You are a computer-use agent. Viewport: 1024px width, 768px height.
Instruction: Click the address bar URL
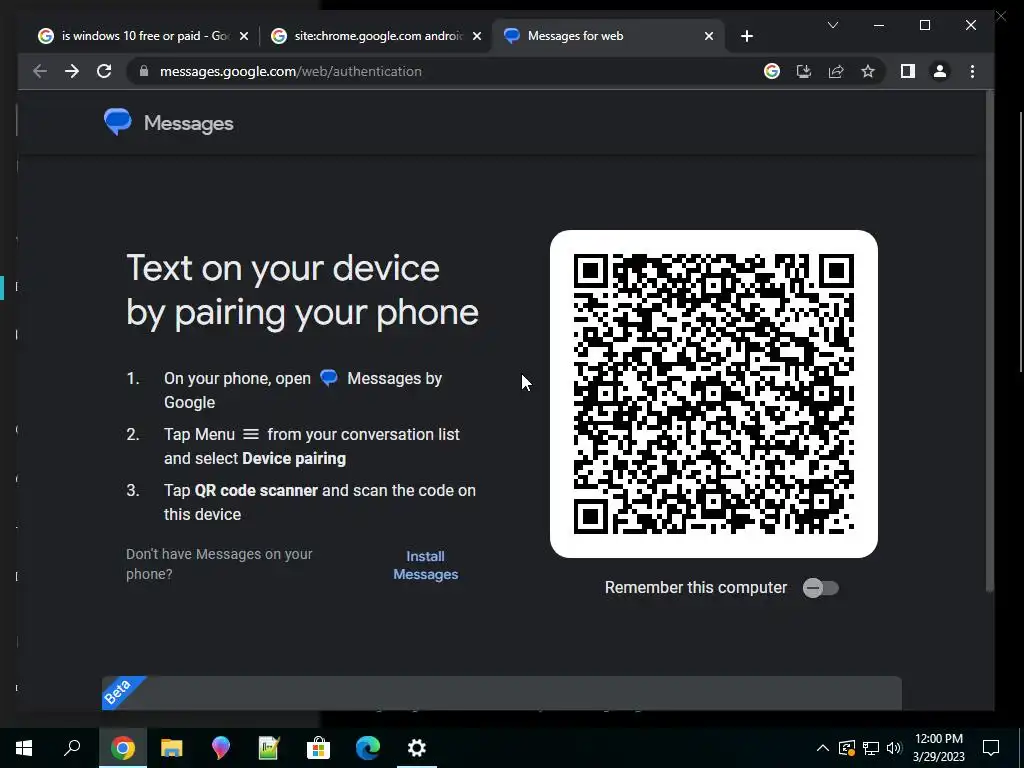(291, 71)
